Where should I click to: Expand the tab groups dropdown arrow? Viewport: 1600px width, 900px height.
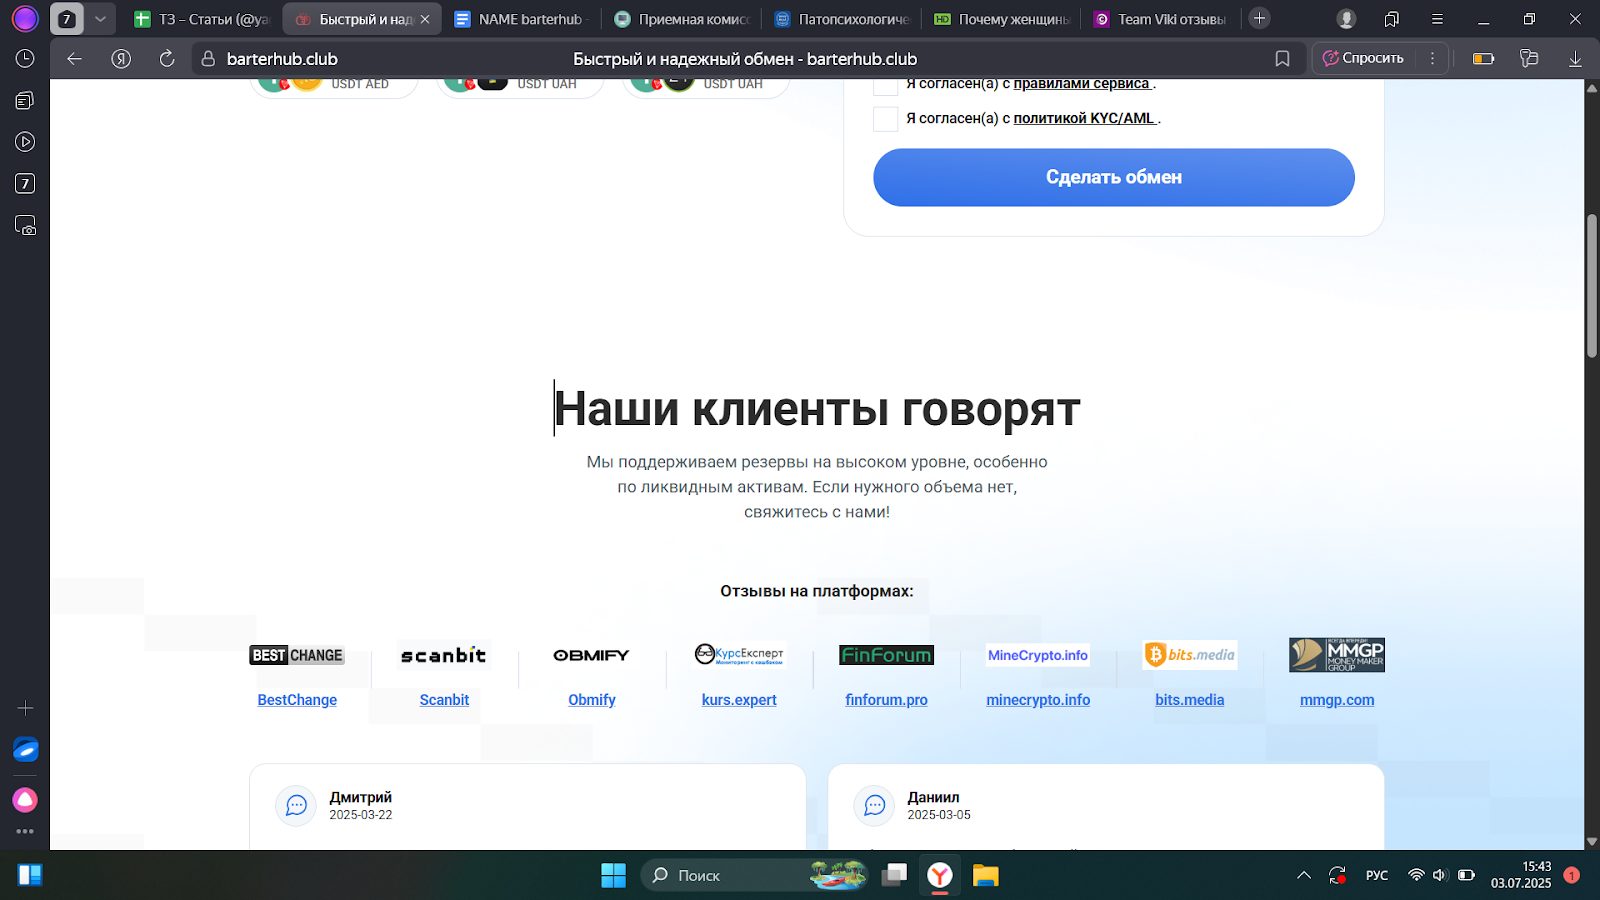(x=100, y=19)
